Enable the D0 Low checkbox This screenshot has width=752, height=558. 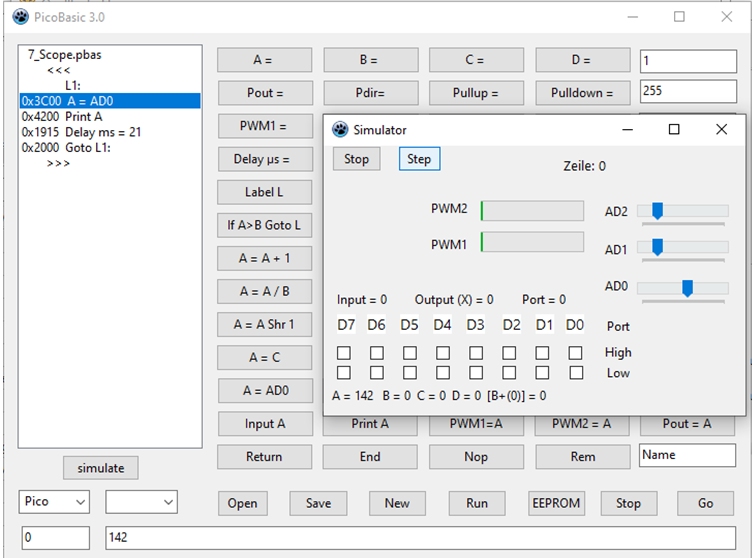click(x=576, y=373)
